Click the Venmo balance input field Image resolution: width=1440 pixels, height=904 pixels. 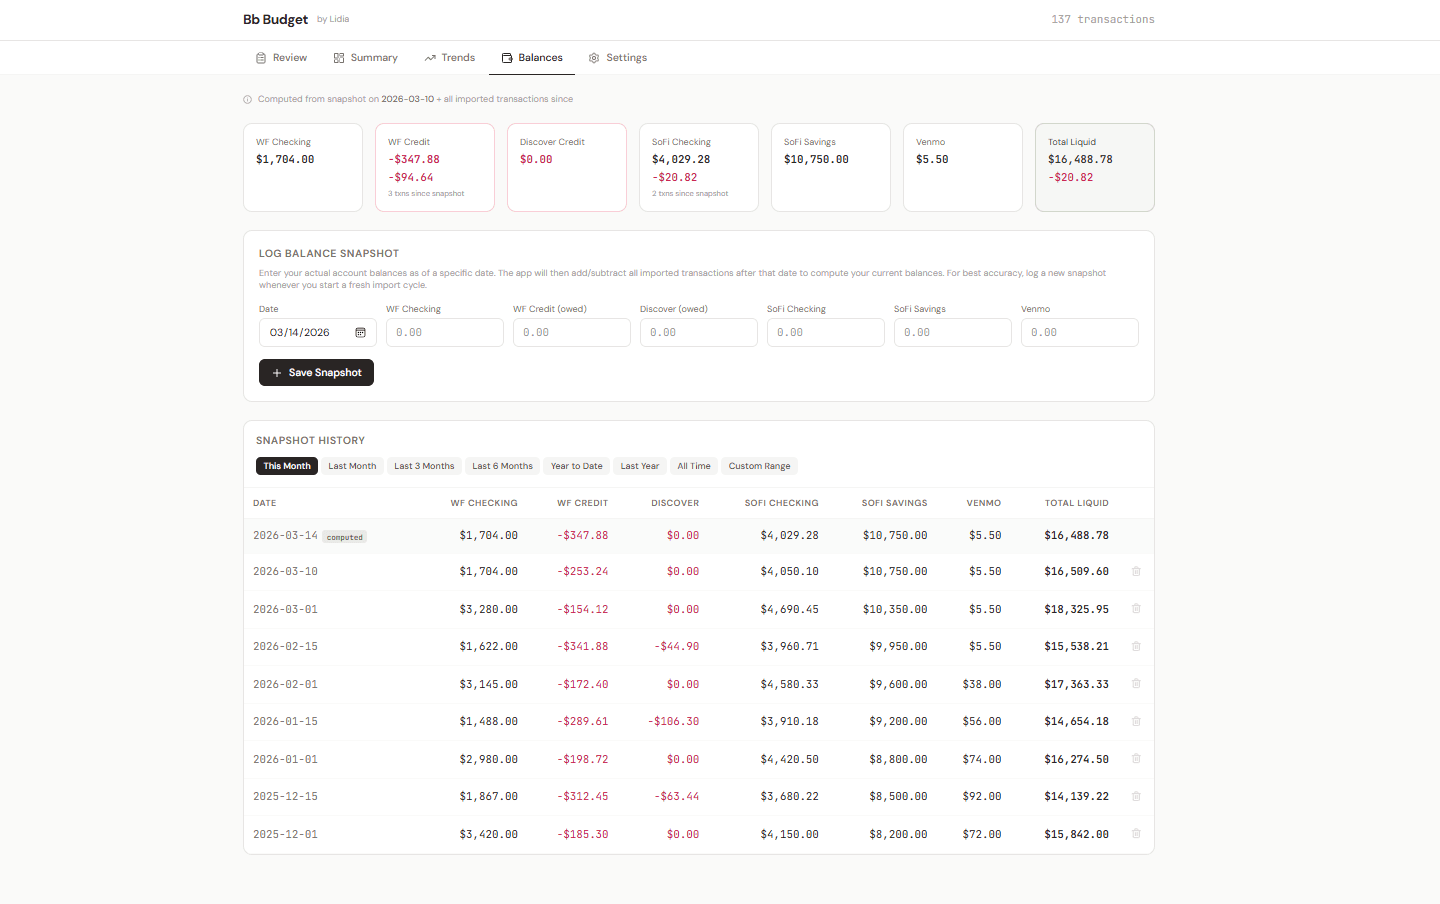click(1079, 332)
